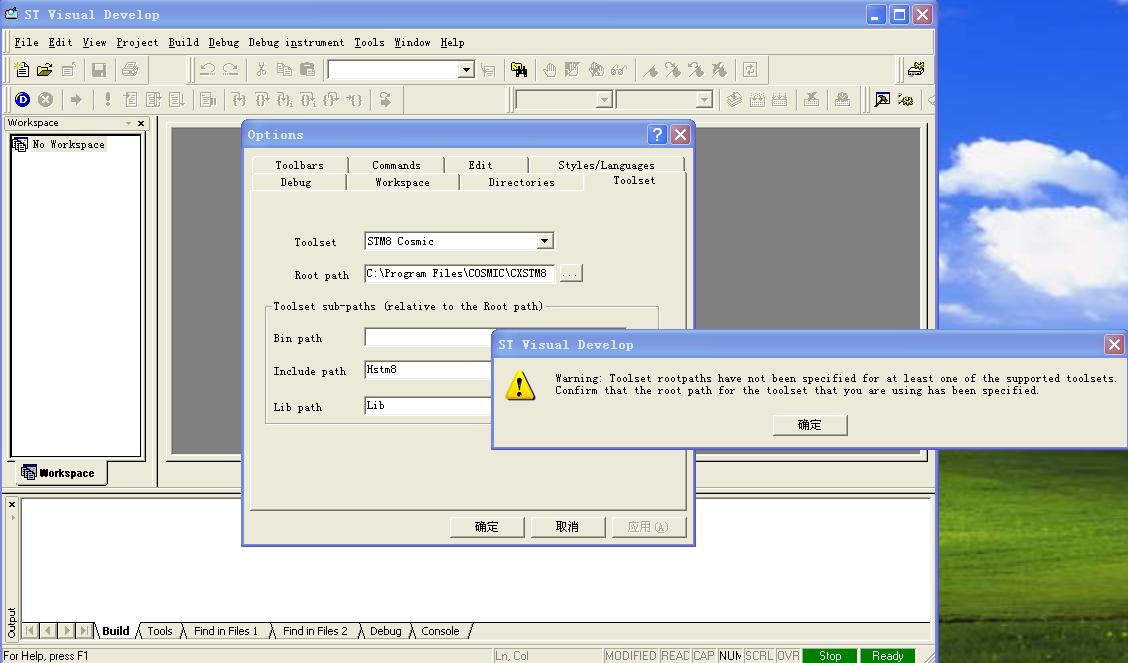Click 确定 in the Options dialog
The image size is (1128, 663).
tap(487, 526)
